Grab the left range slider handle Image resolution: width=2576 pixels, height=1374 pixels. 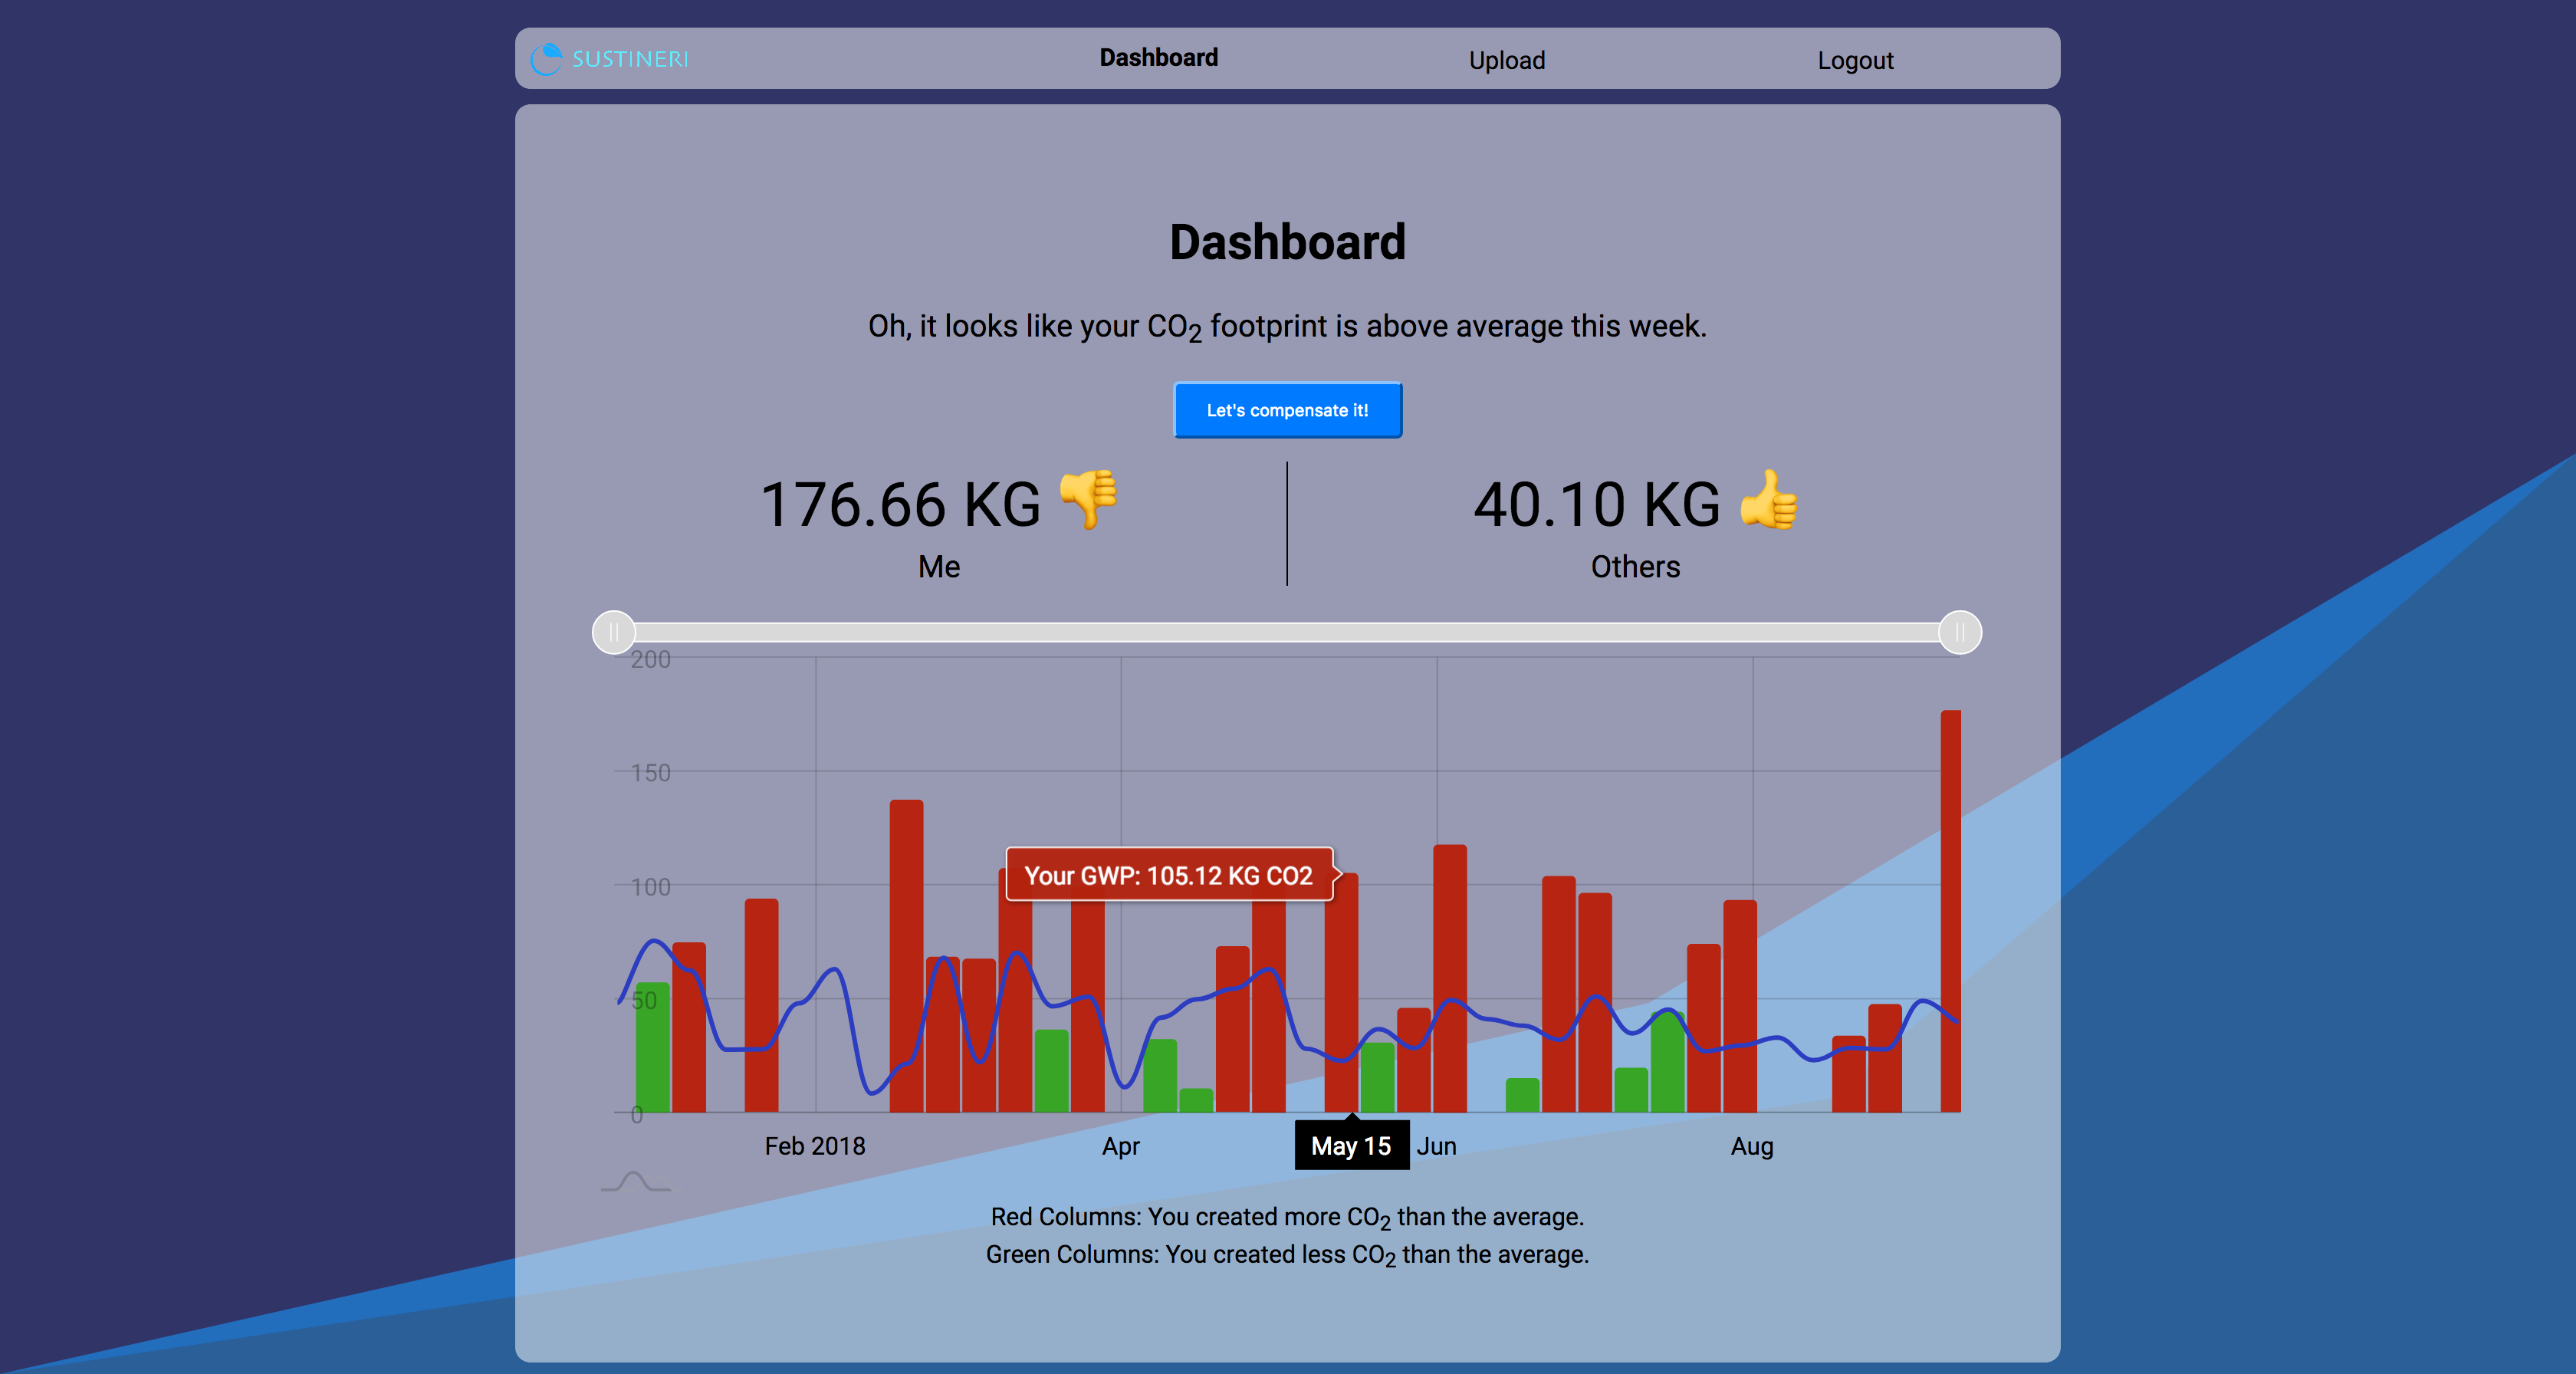(x=614, y=632)
